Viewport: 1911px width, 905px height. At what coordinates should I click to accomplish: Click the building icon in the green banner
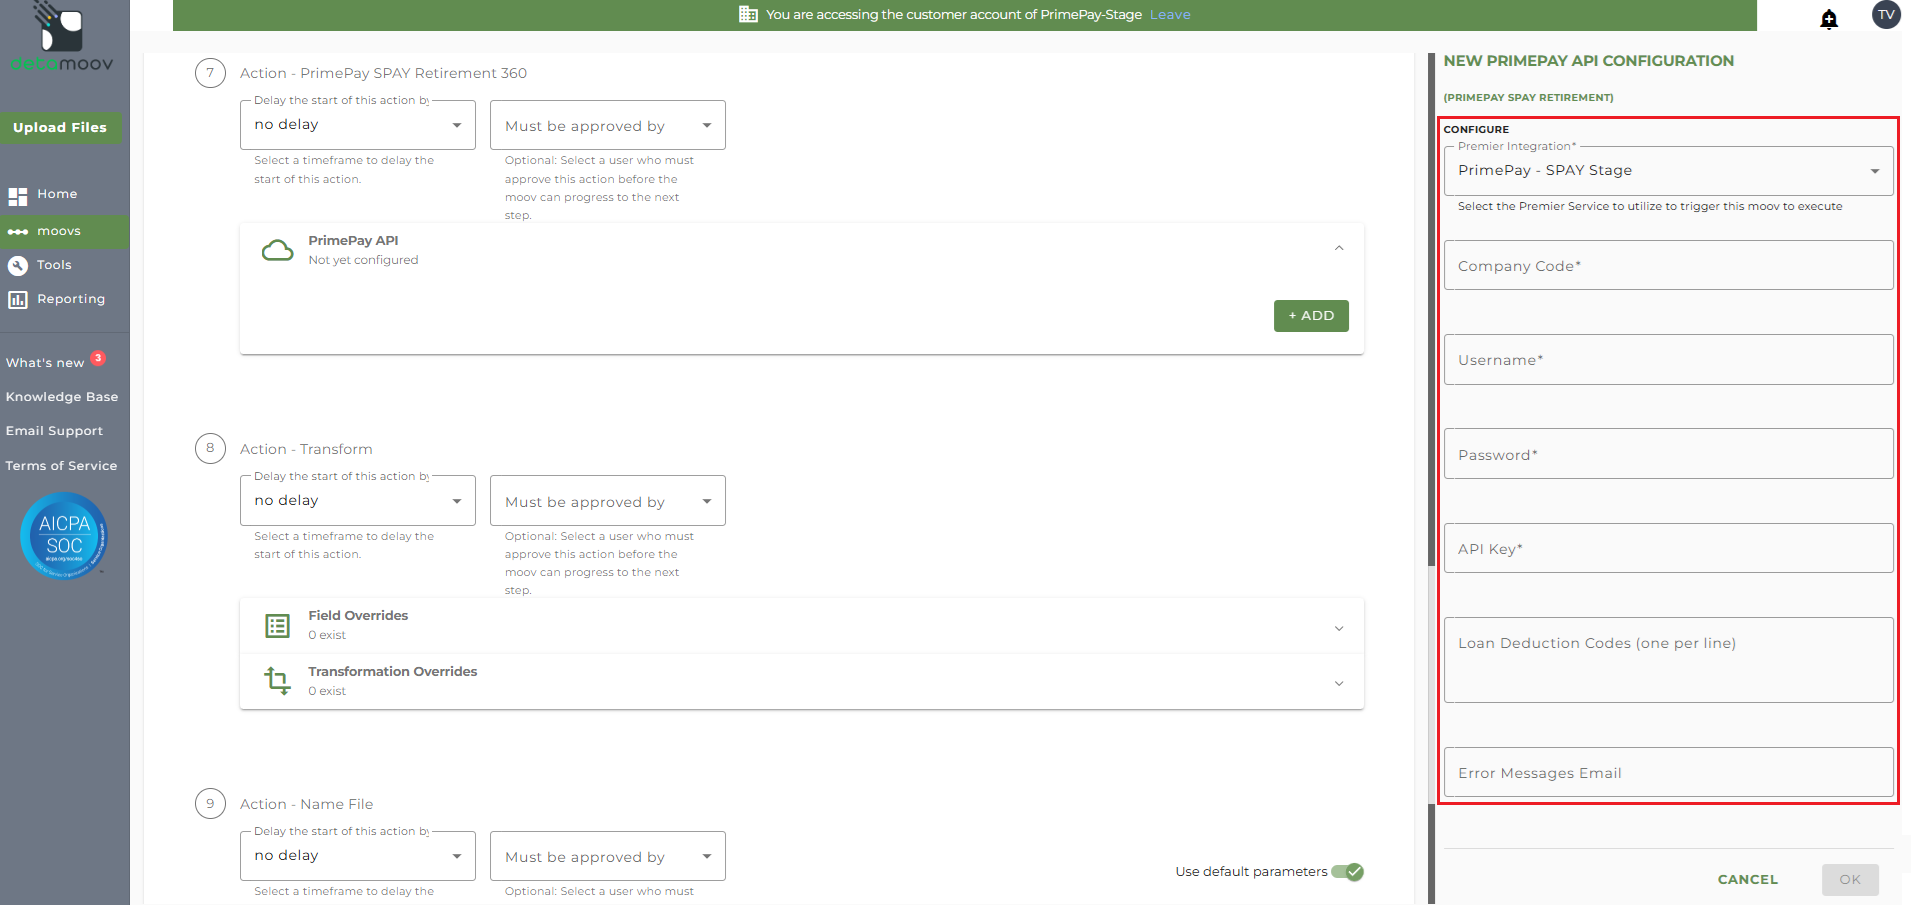pos(748,14)
